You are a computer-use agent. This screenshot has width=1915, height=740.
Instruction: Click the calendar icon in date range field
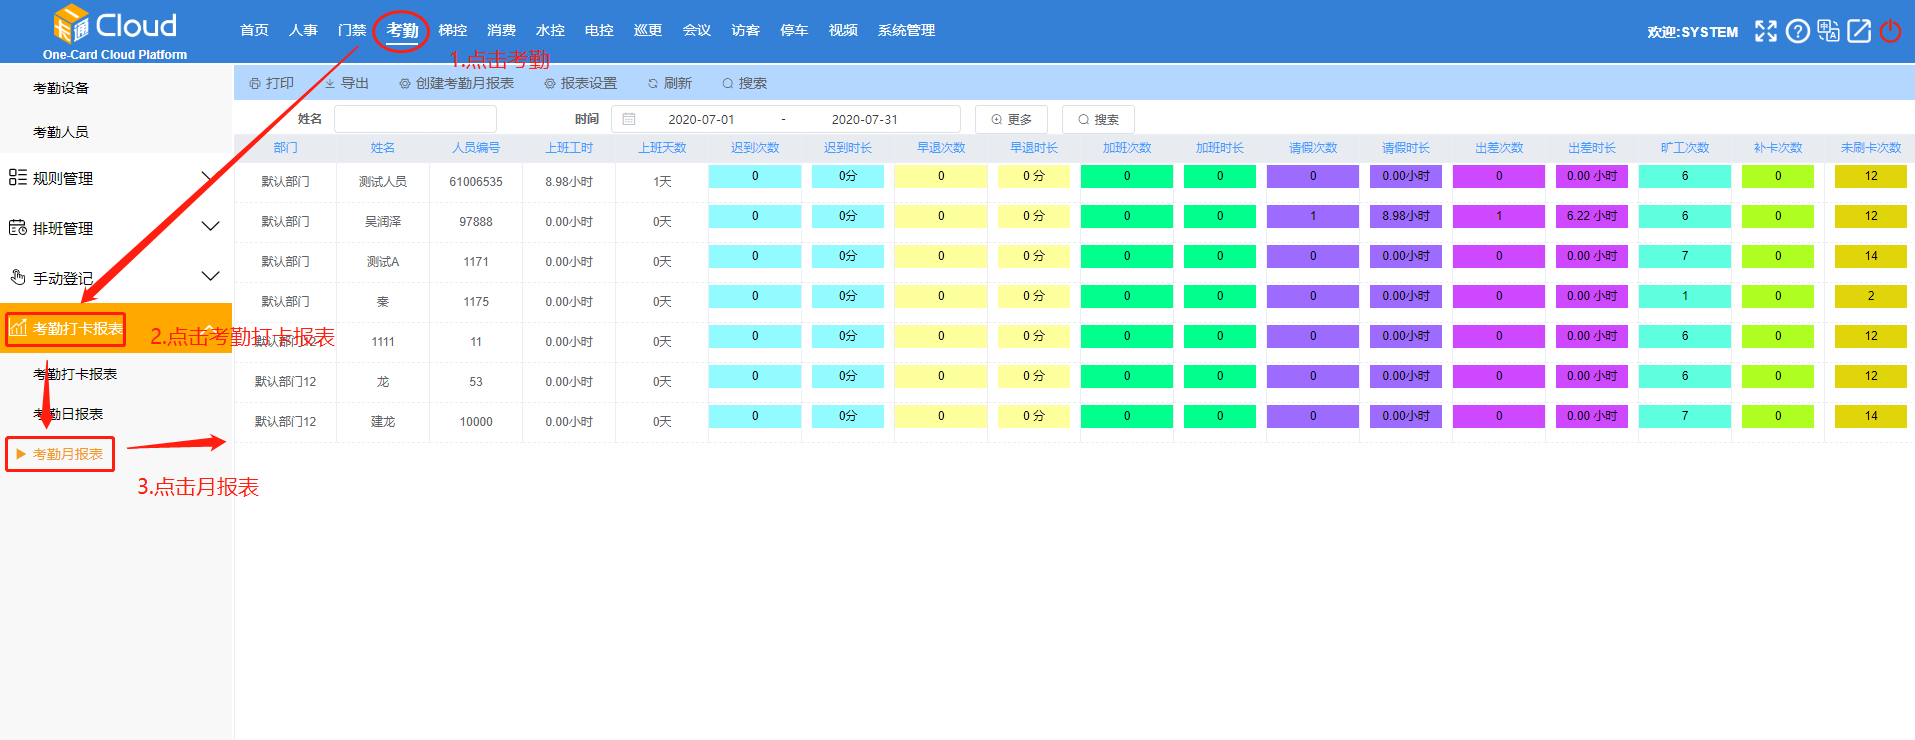[x=629, y=119]
